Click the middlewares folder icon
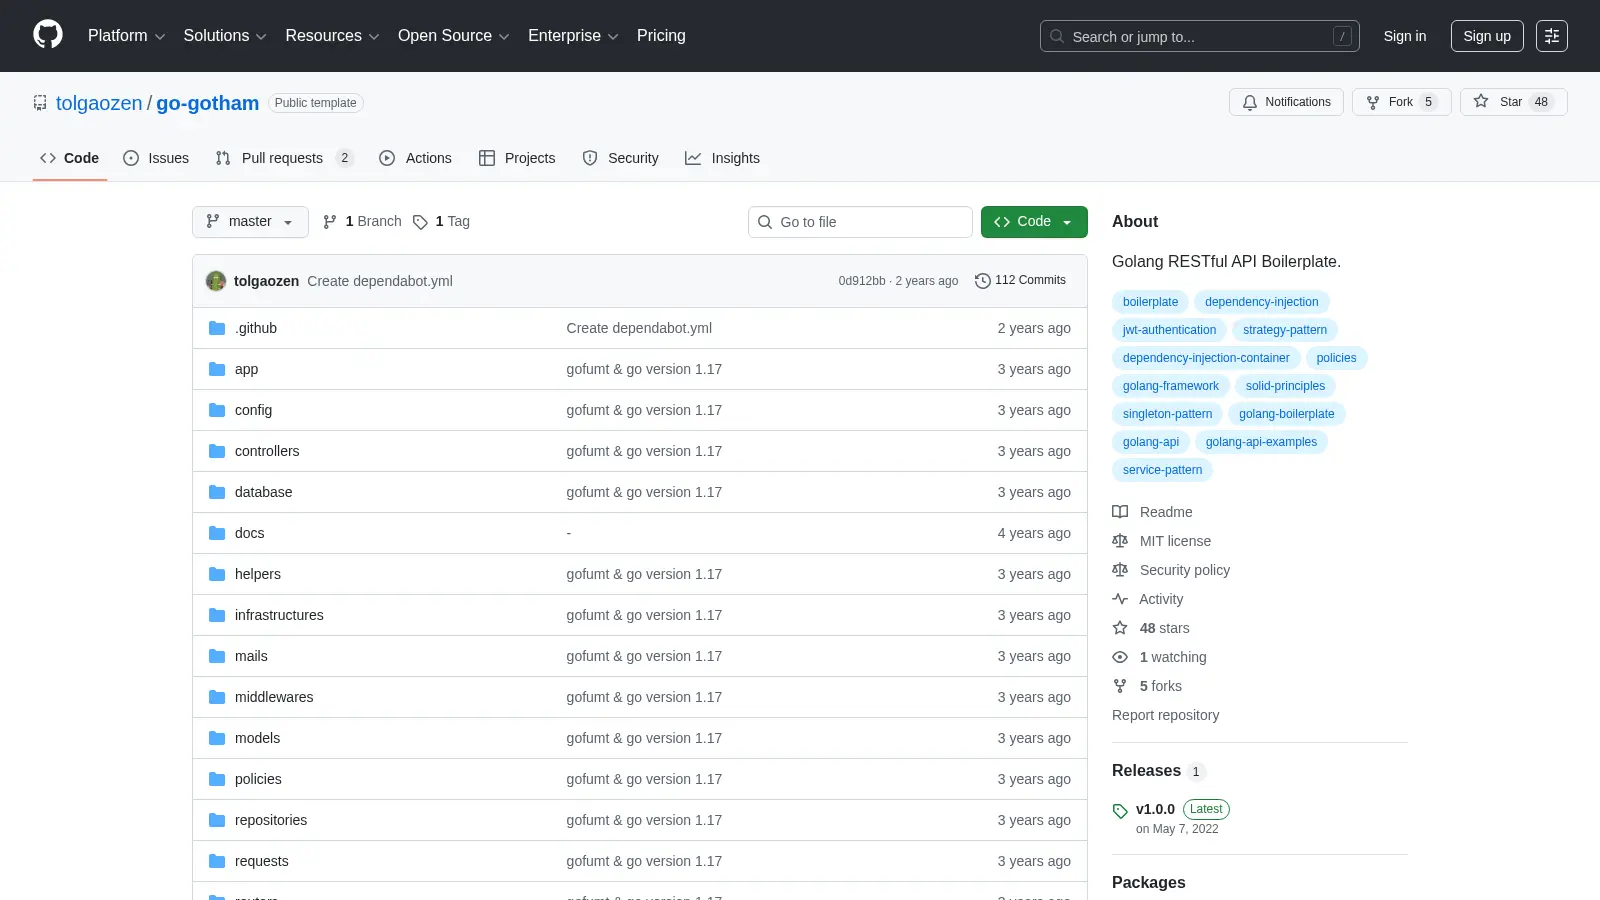Image resolution: width=1600 pixels, height=900 pixels. pyautogui.click(x=217, y=697)
